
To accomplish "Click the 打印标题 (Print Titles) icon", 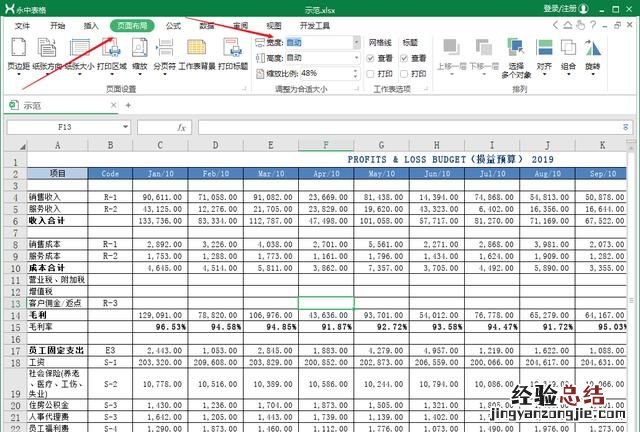I will (x=231, y=48).
